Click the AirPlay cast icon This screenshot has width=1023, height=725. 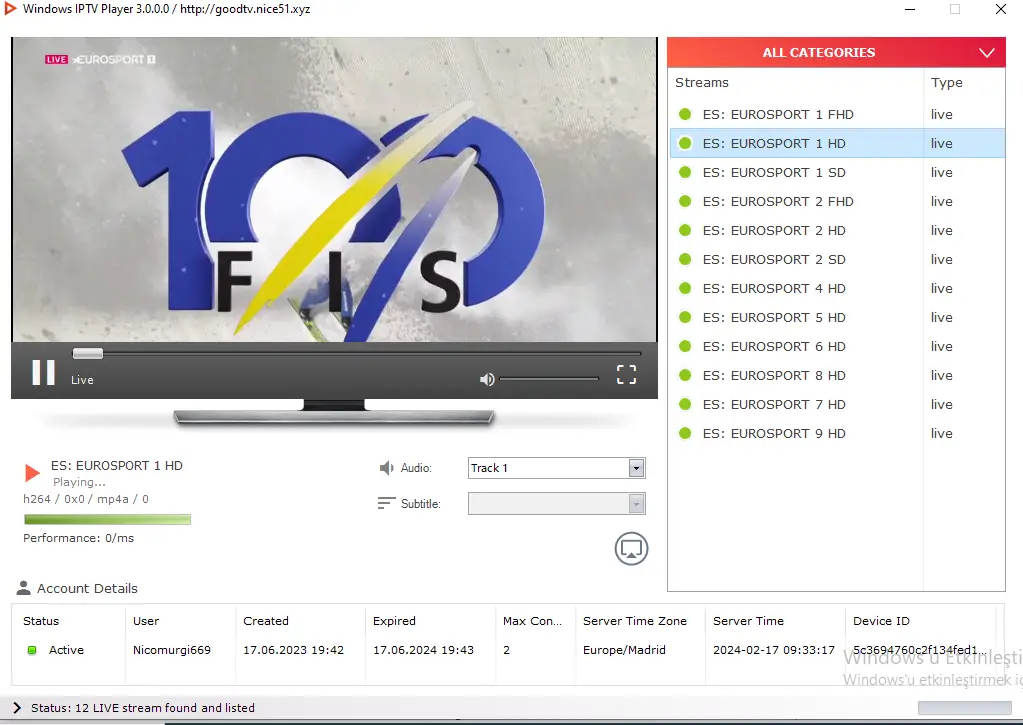[631, 549]
